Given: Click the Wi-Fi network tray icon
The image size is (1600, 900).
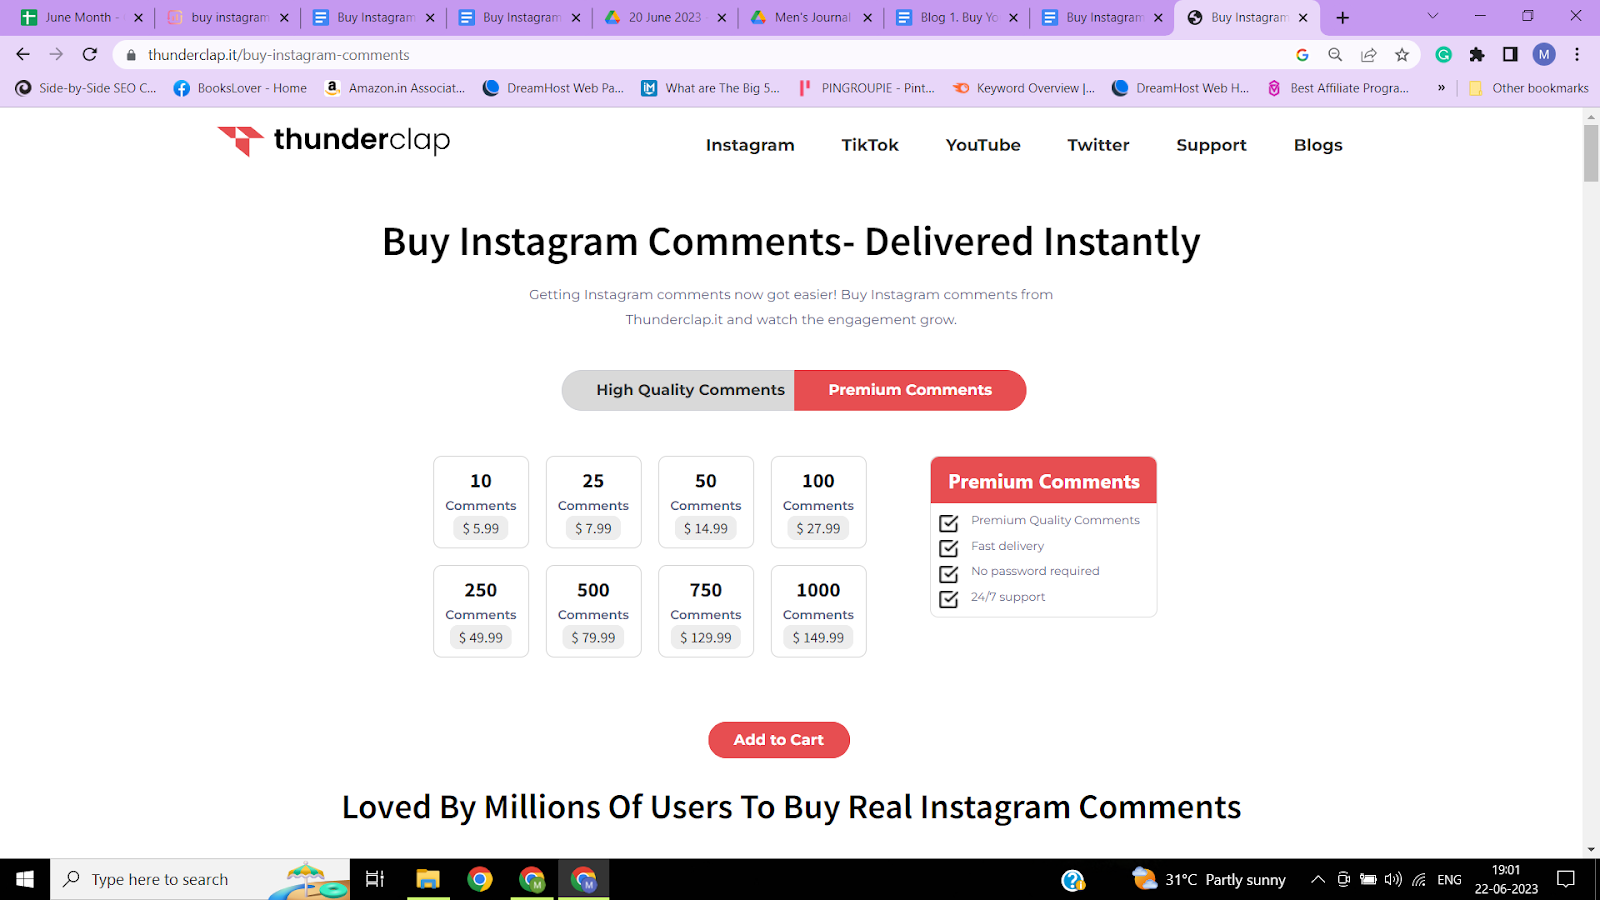Looking at the screenshot, I should (1419, 880).
